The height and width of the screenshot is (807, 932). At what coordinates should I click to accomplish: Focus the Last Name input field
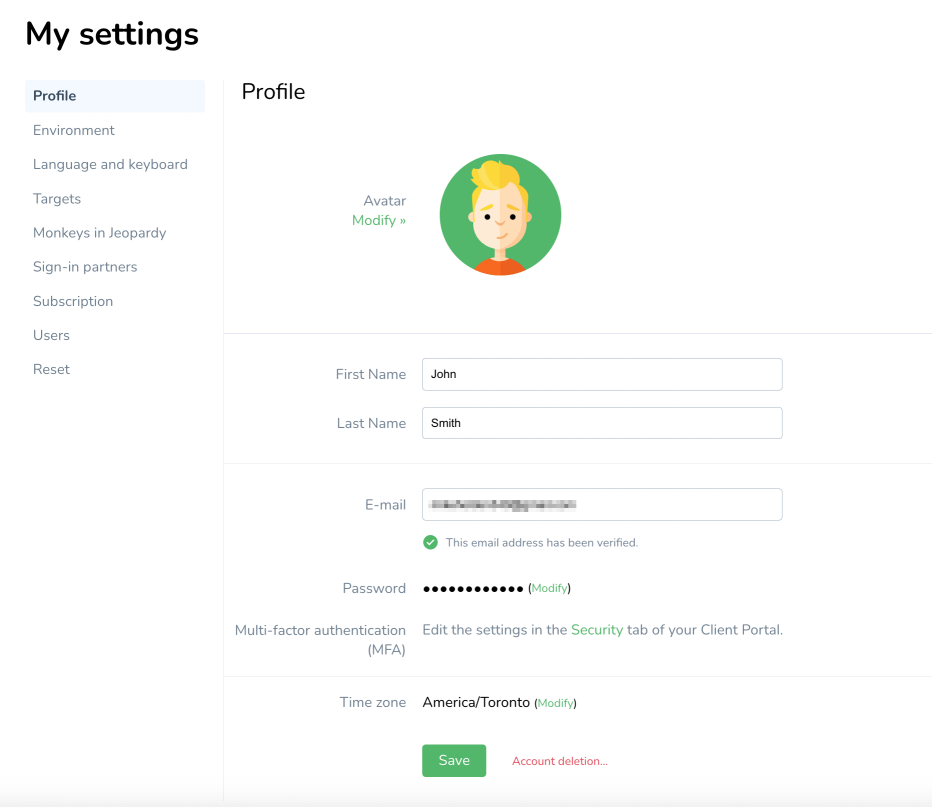[602, 423]
